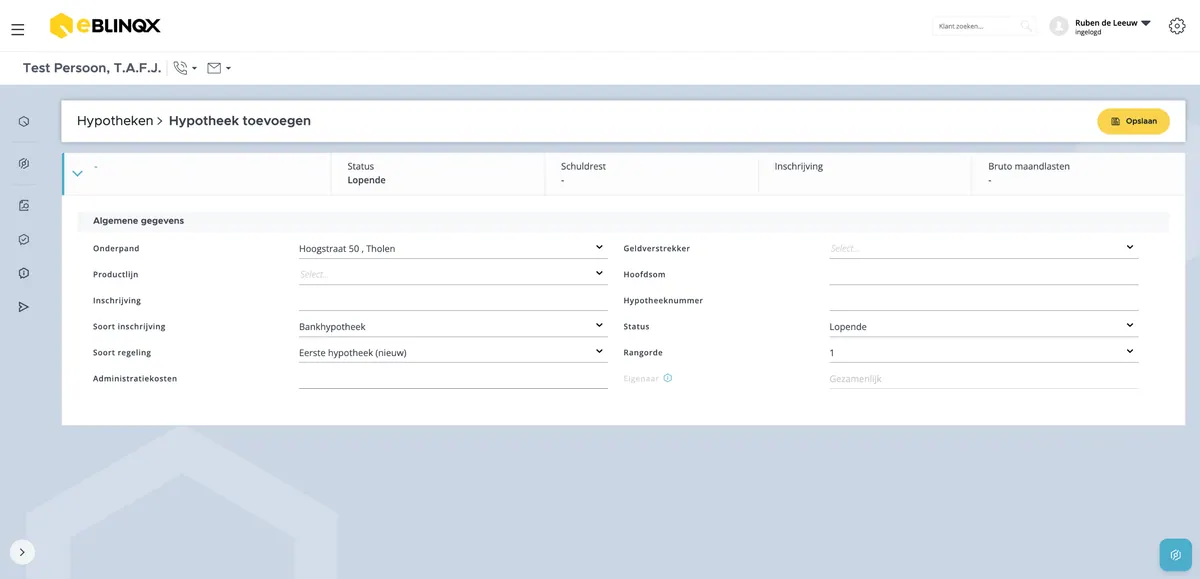The image size is (1200, 579).
Task: Save the mortgage with Opslaan
Action: point(1133,121)
